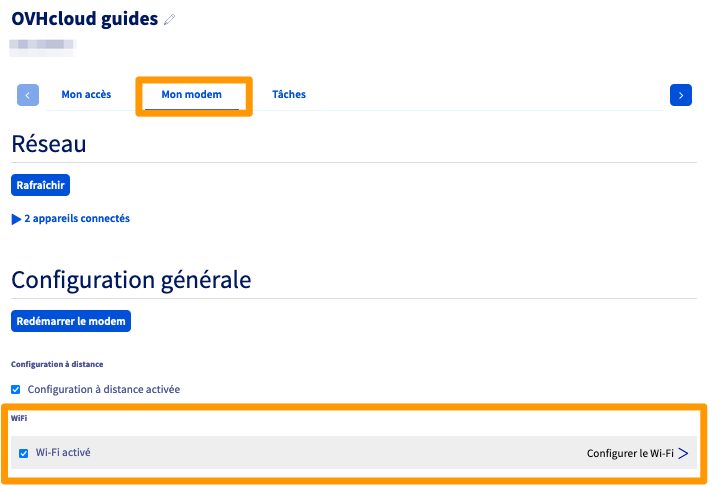Click the OVHcloud guides title

pos(84,19)
